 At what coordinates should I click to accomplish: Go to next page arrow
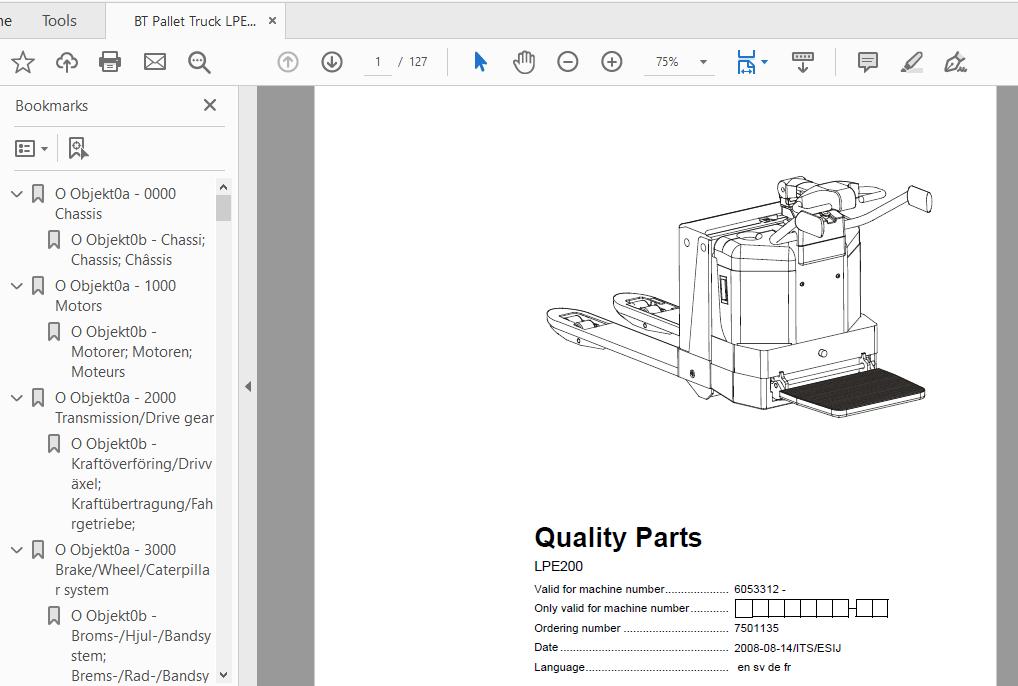pyautogui.click(x=332, y=62)
